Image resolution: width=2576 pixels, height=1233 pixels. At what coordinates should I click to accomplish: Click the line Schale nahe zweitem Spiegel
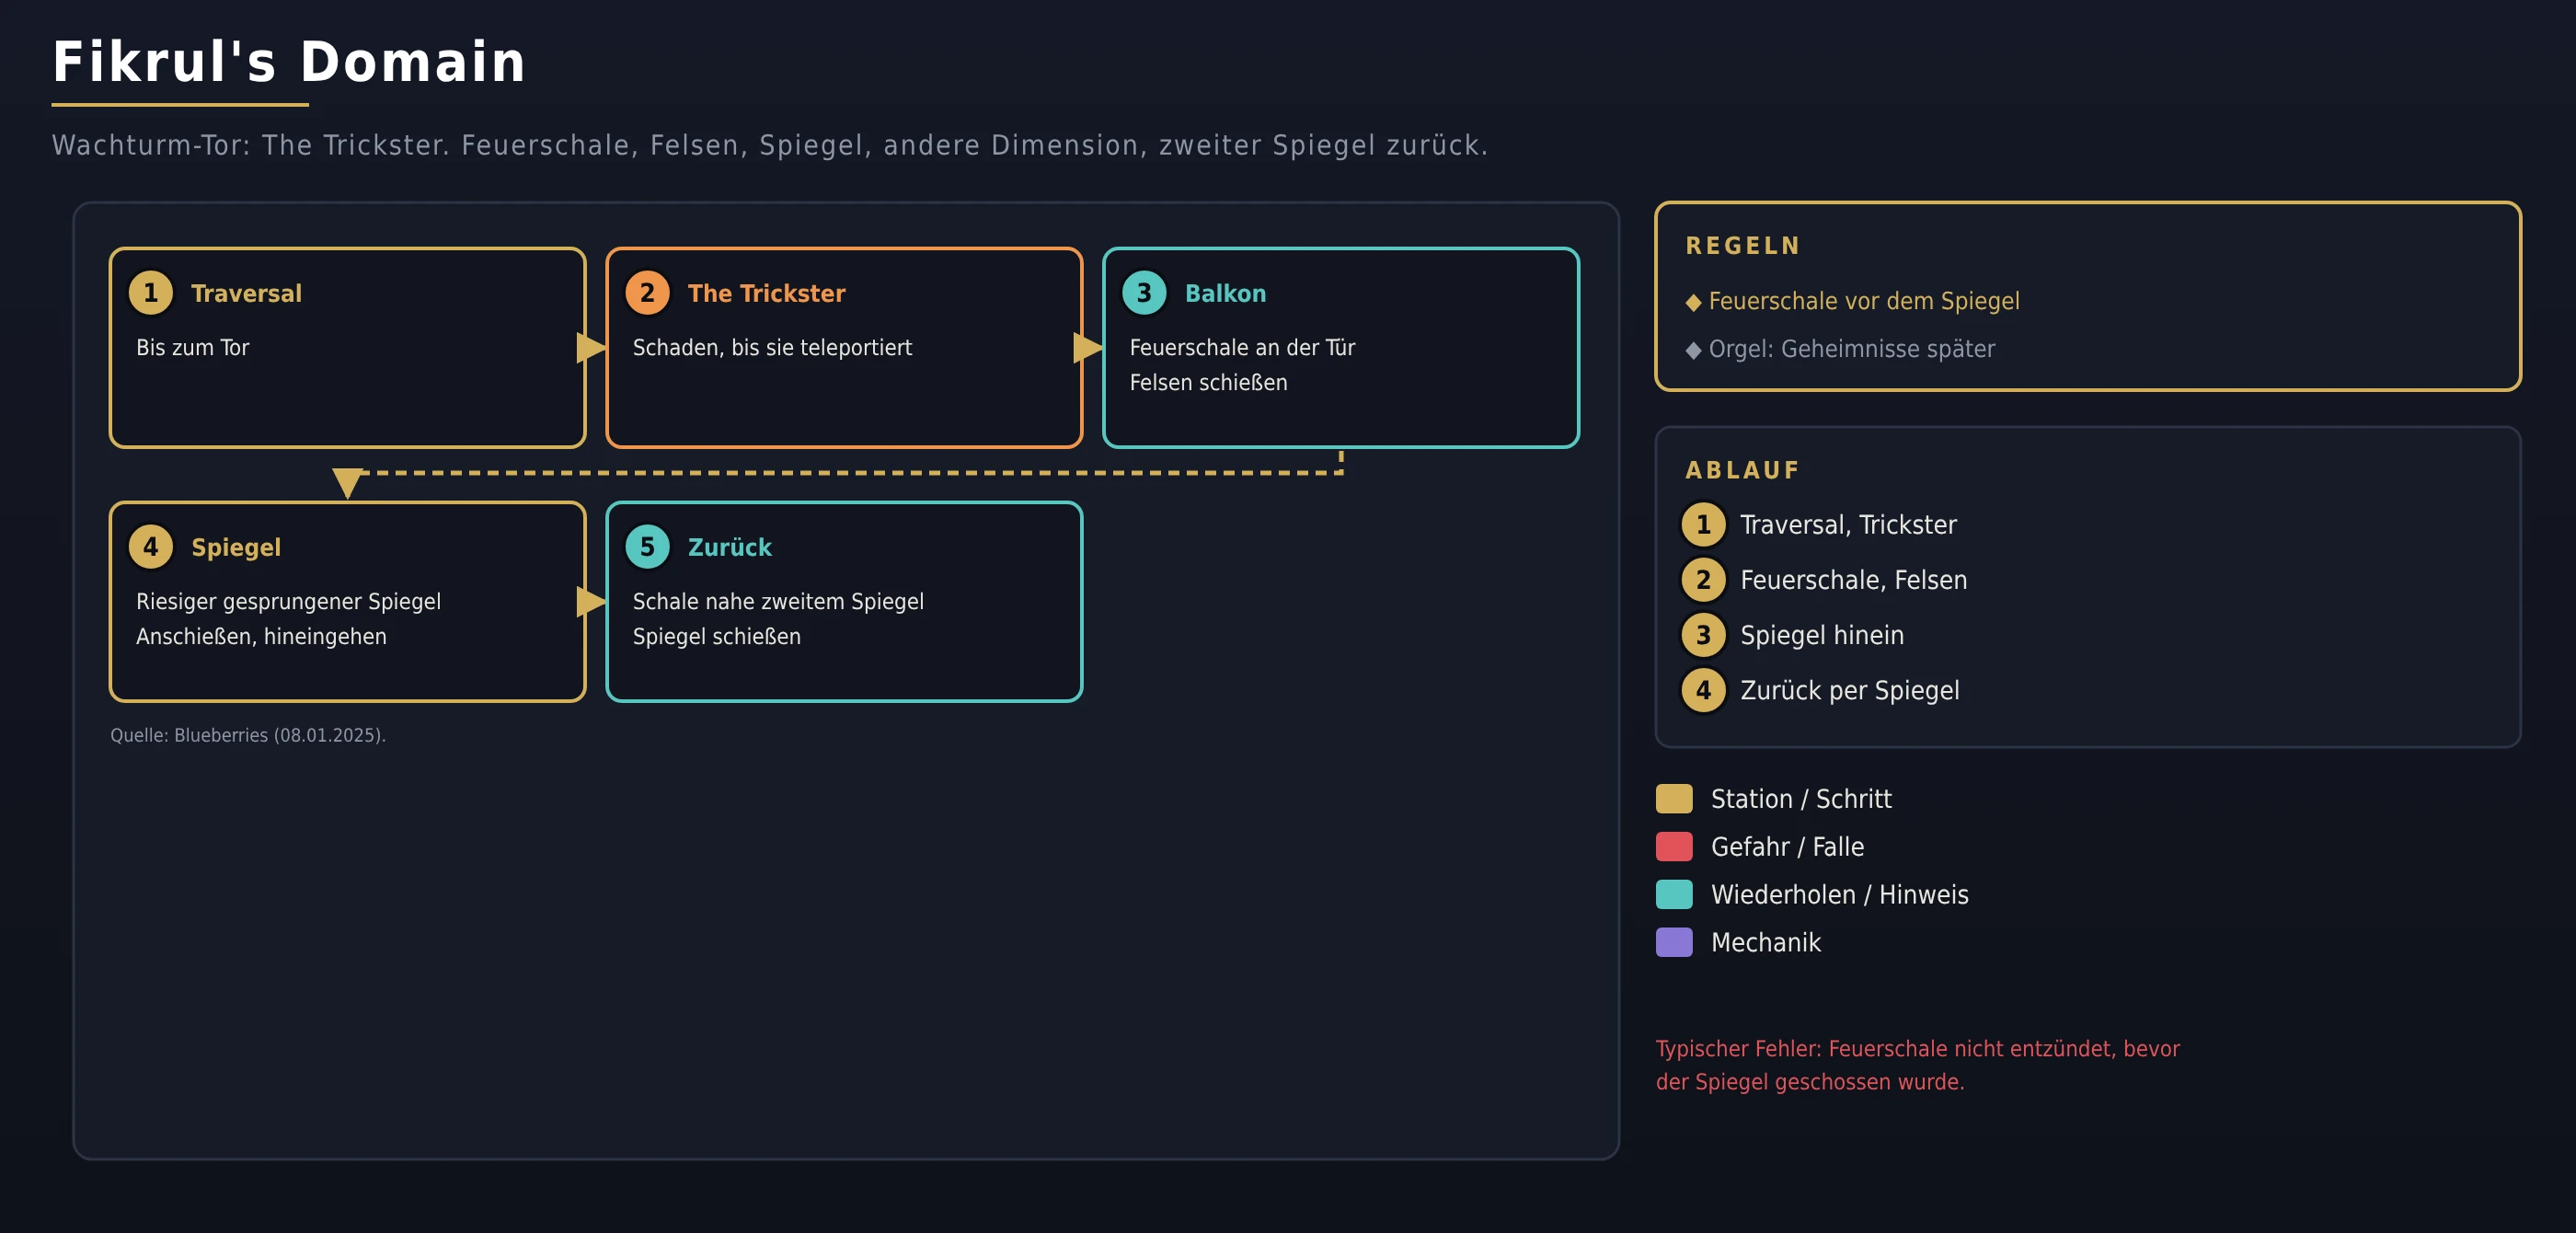(x=778, y=601)
